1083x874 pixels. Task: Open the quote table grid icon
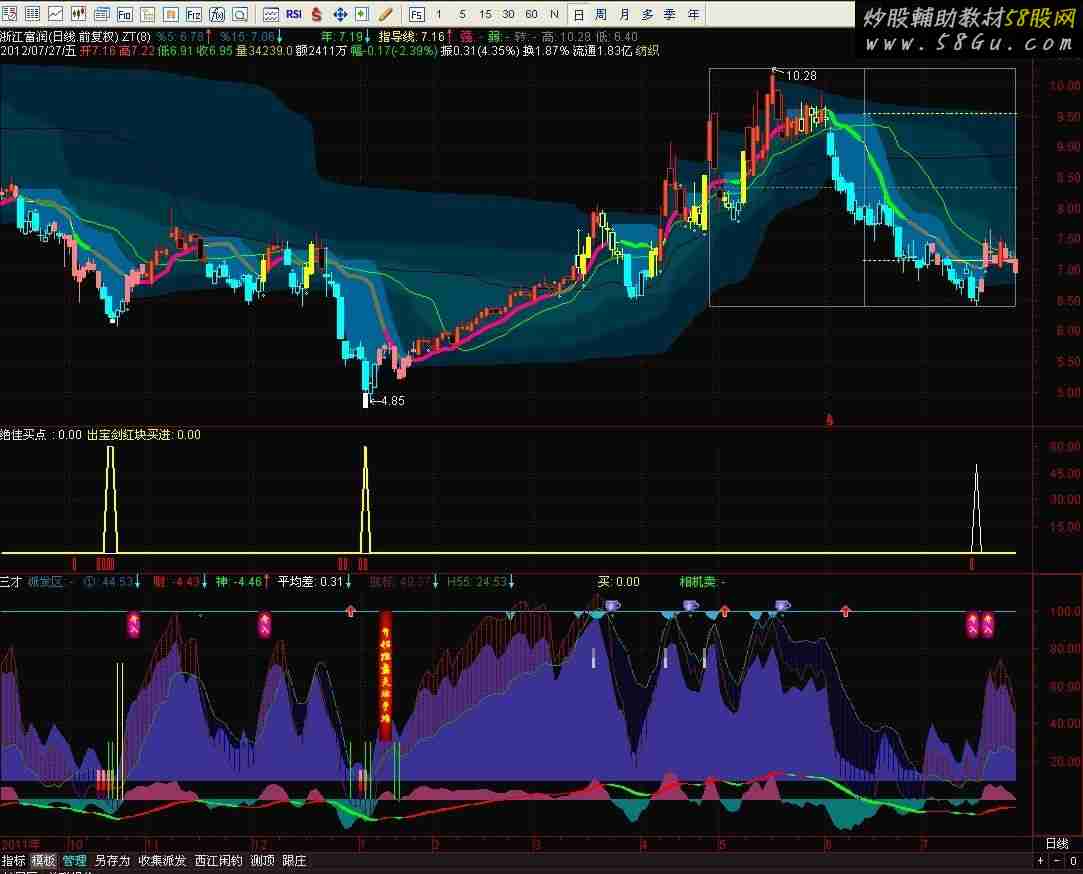click(x=32, y=14)
